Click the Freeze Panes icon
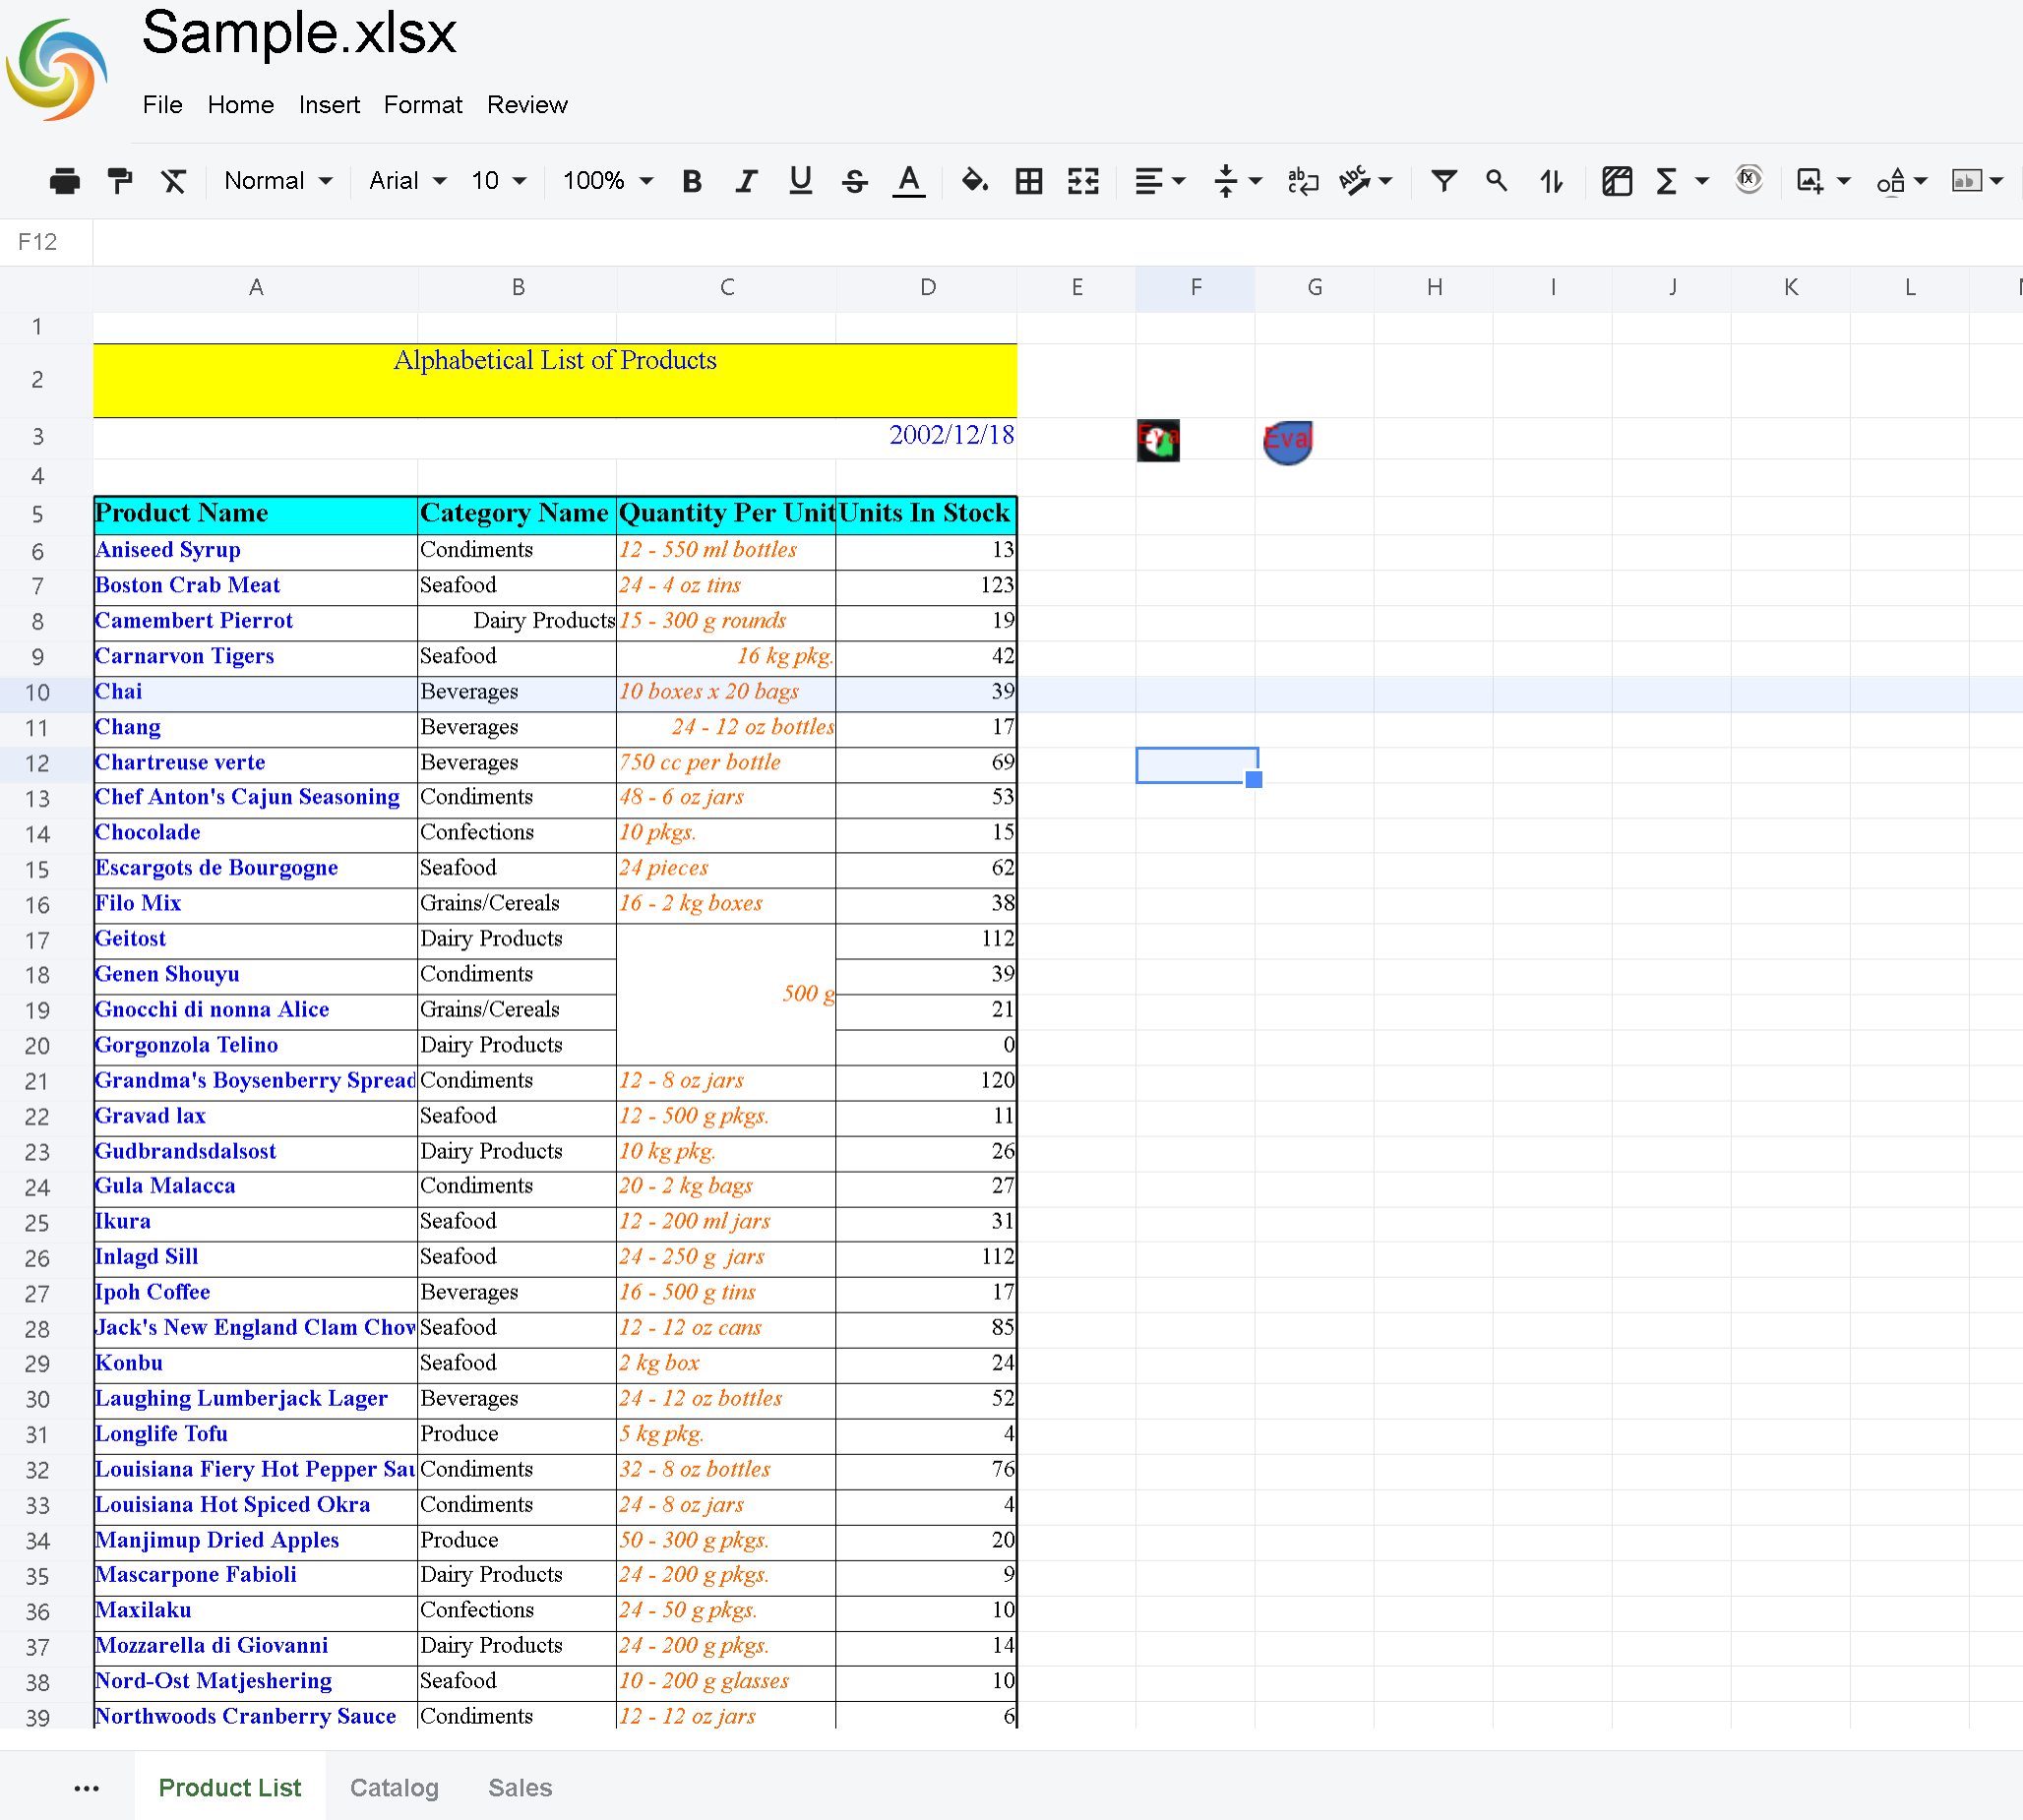Image resolution: width=2023 pixels, height=1820 pixels. click(x=1616, y=181)
